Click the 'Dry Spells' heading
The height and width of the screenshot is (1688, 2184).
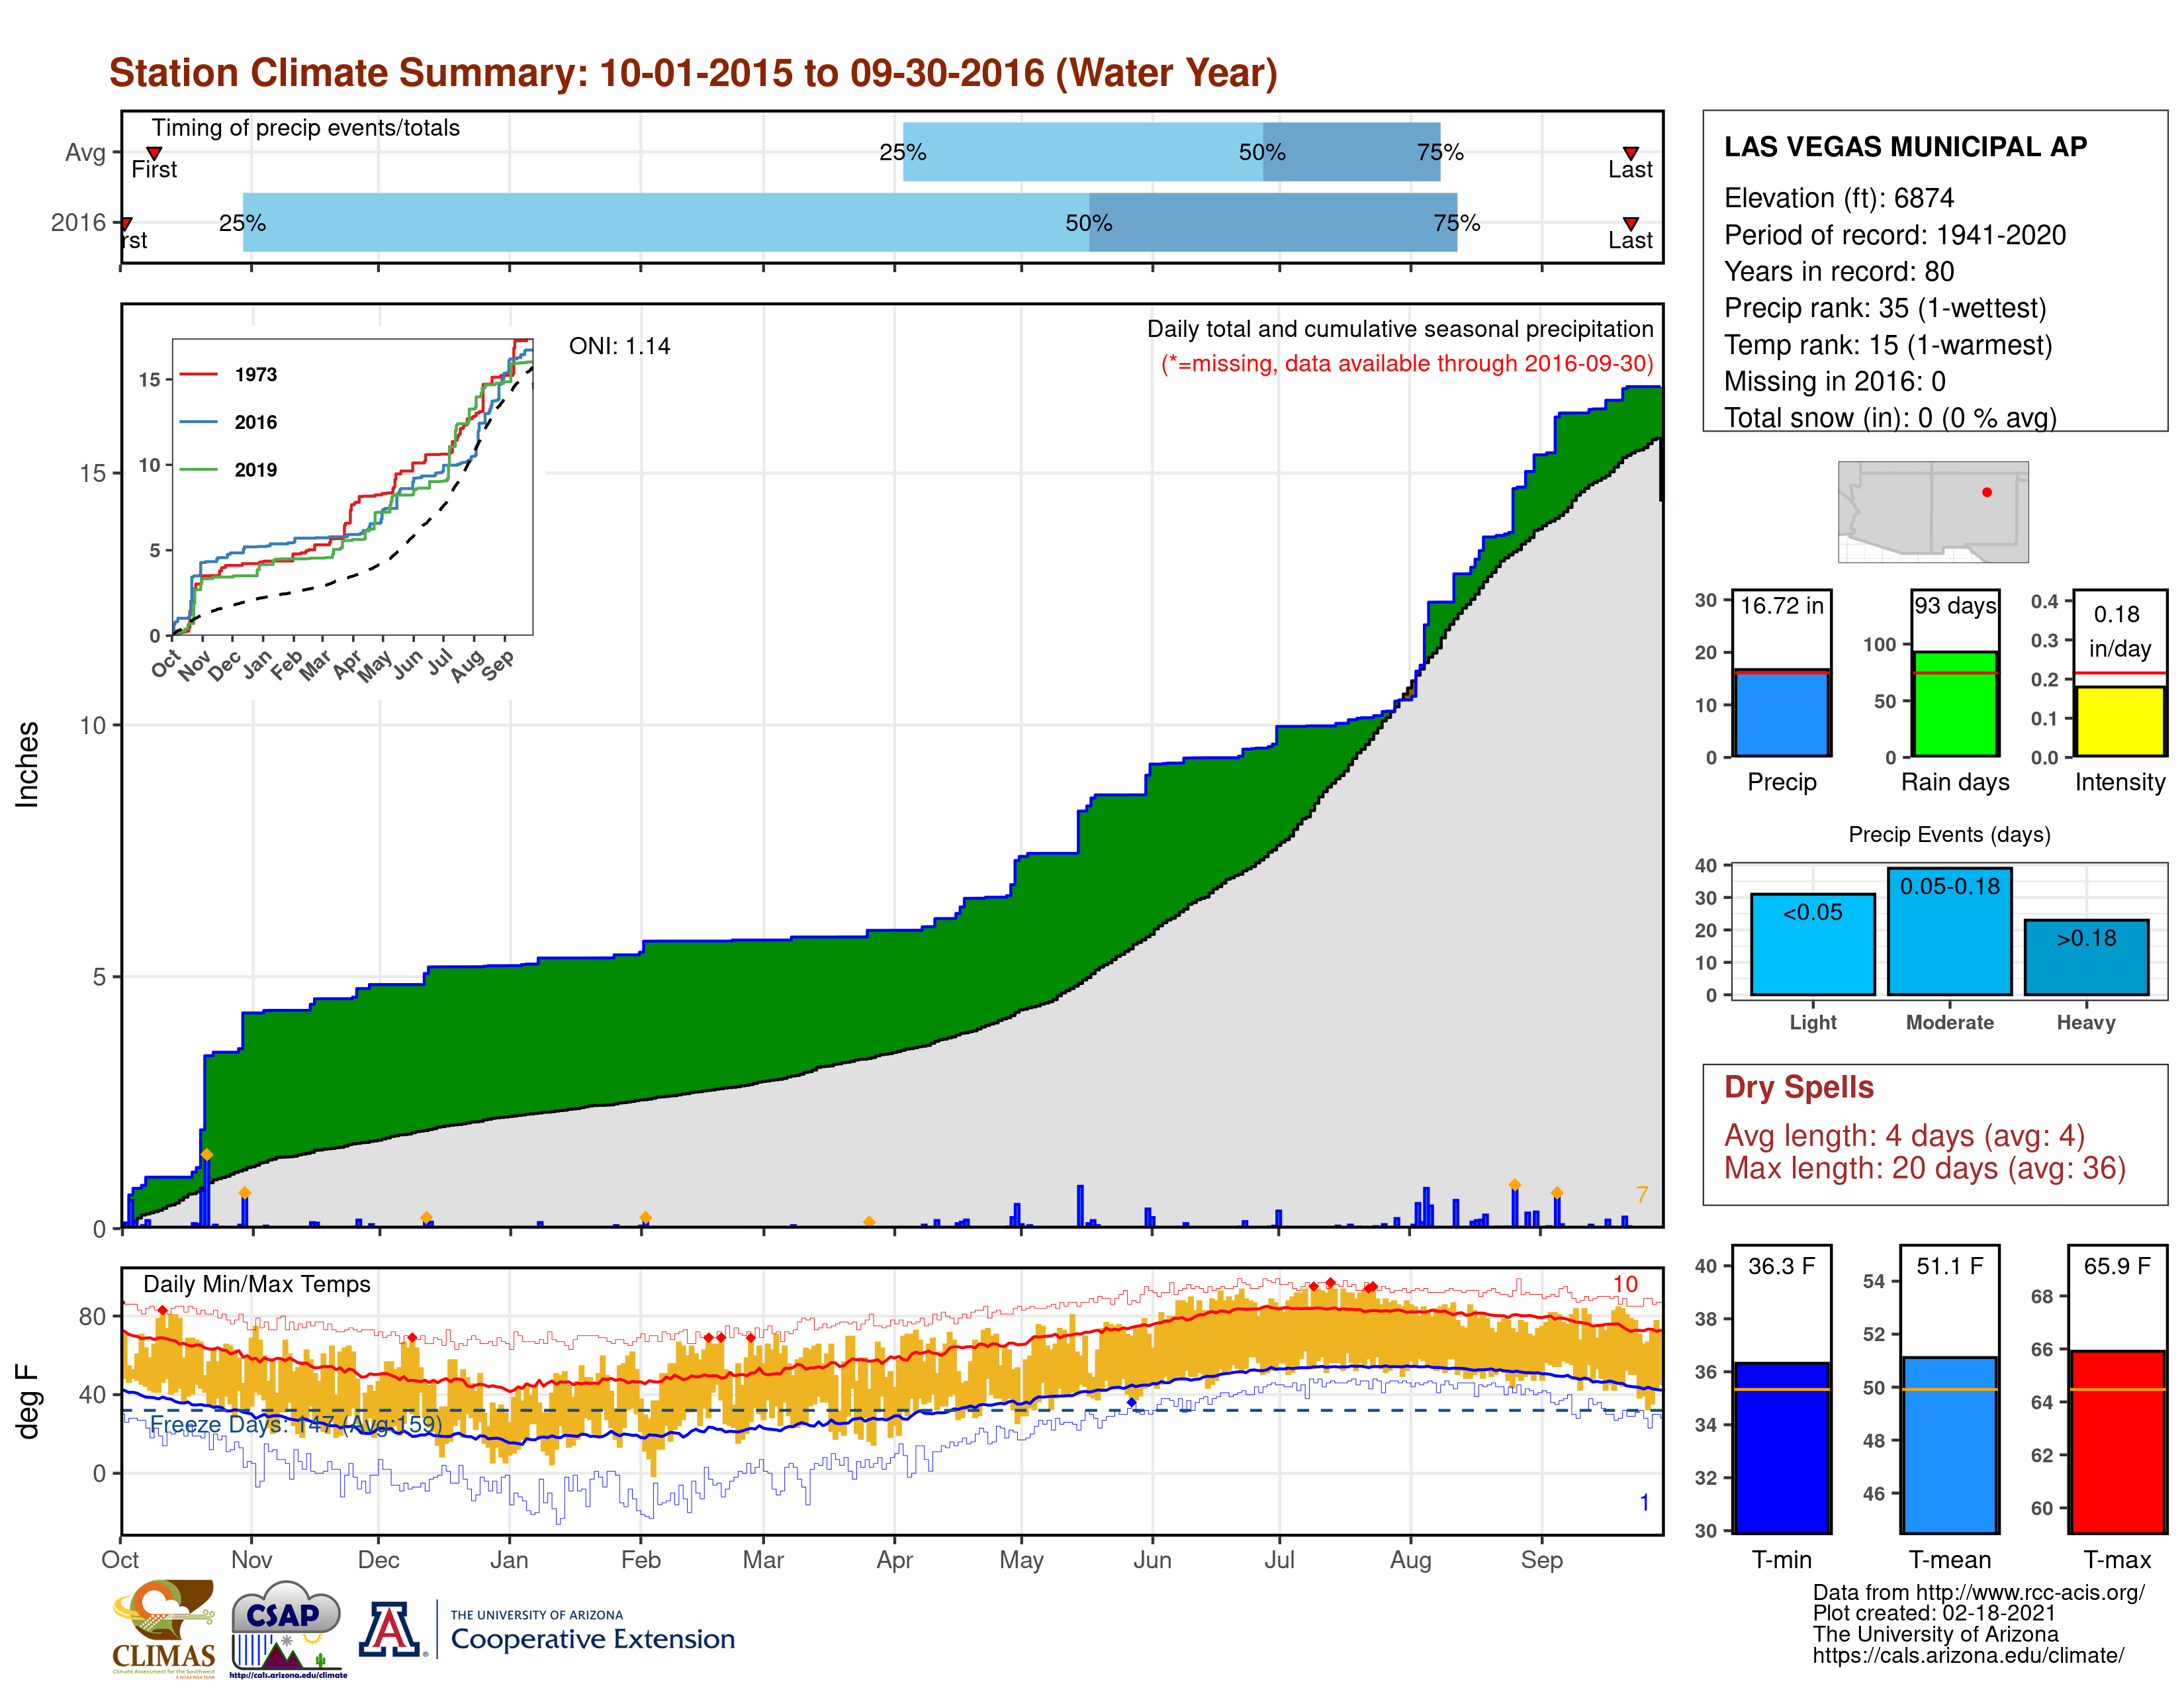(x=1798, y=1087)
